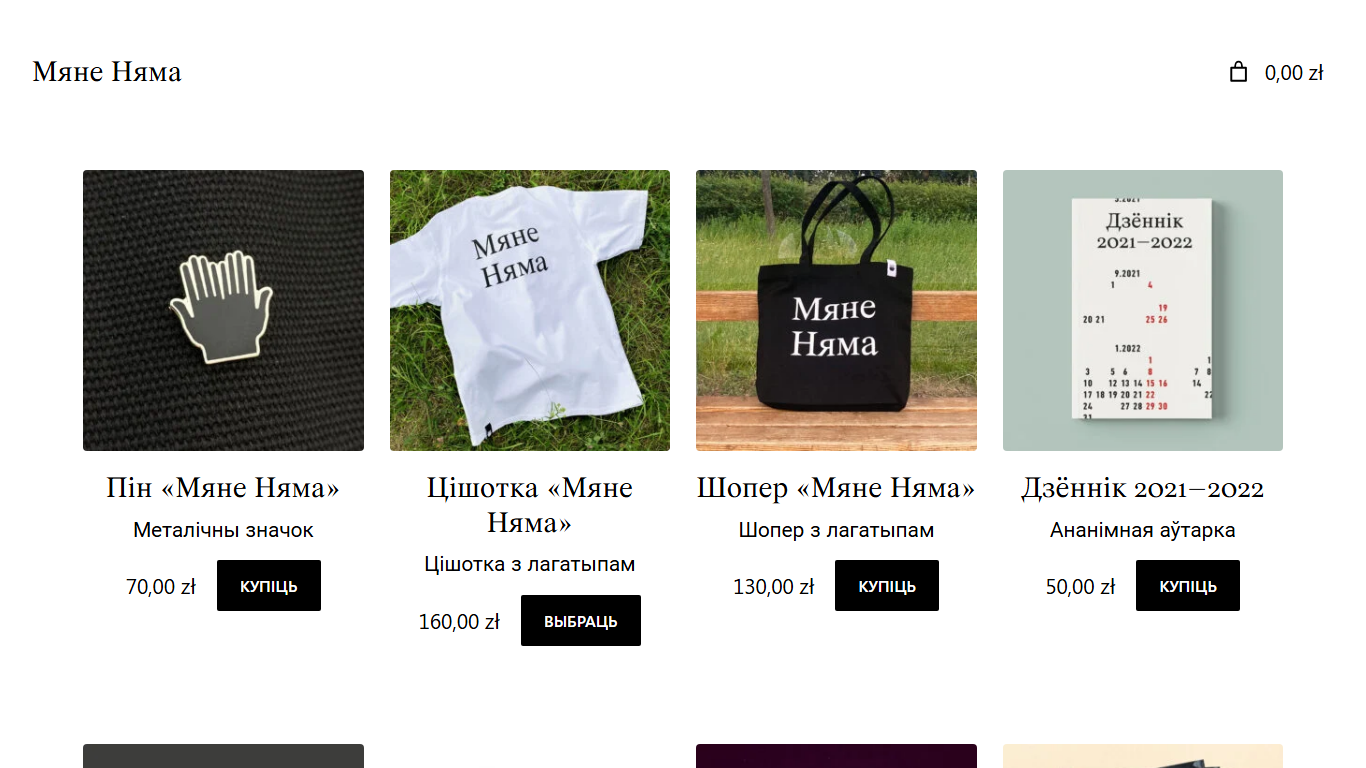The height and width of the screenshot is (768, 1366).
Task: Open the shopping bag cart icon
Action: (1238, 72)
